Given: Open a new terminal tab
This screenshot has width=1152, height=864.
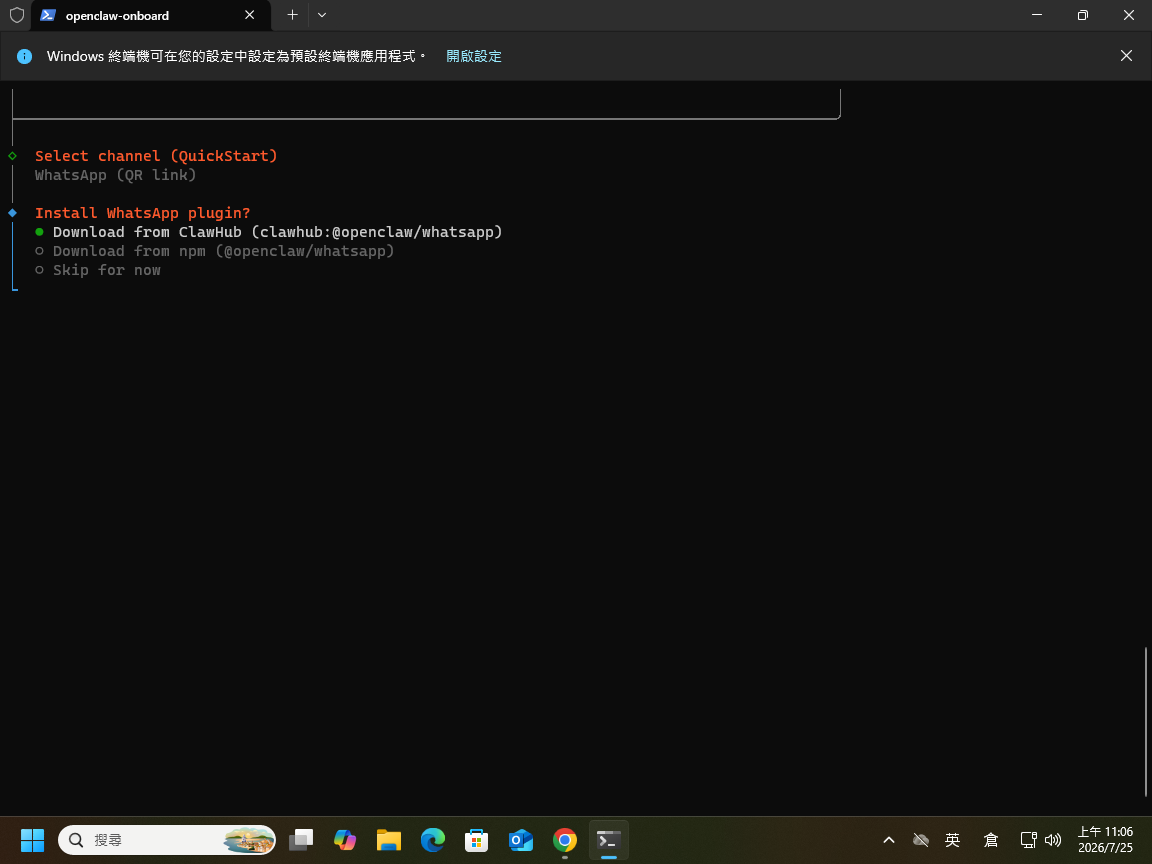Looking at the screenshot, I should point(292,15).
